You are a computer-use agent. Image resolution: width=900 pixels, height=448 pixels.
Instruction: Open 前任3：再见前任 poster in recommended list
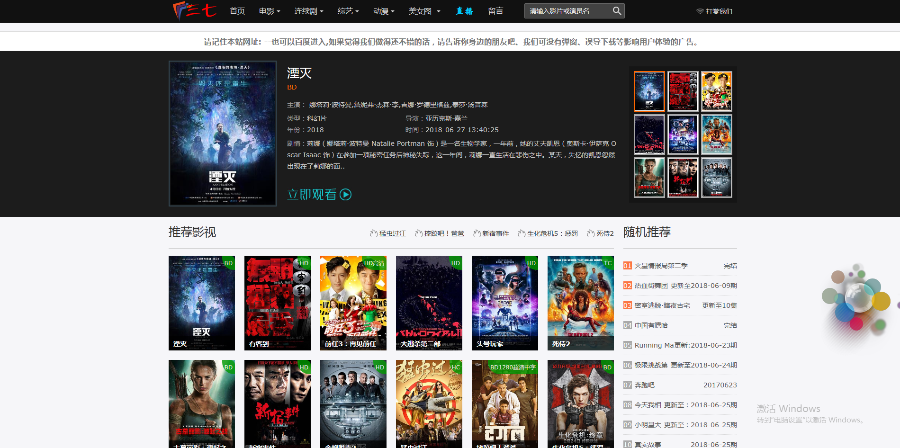tap(353, 303)
